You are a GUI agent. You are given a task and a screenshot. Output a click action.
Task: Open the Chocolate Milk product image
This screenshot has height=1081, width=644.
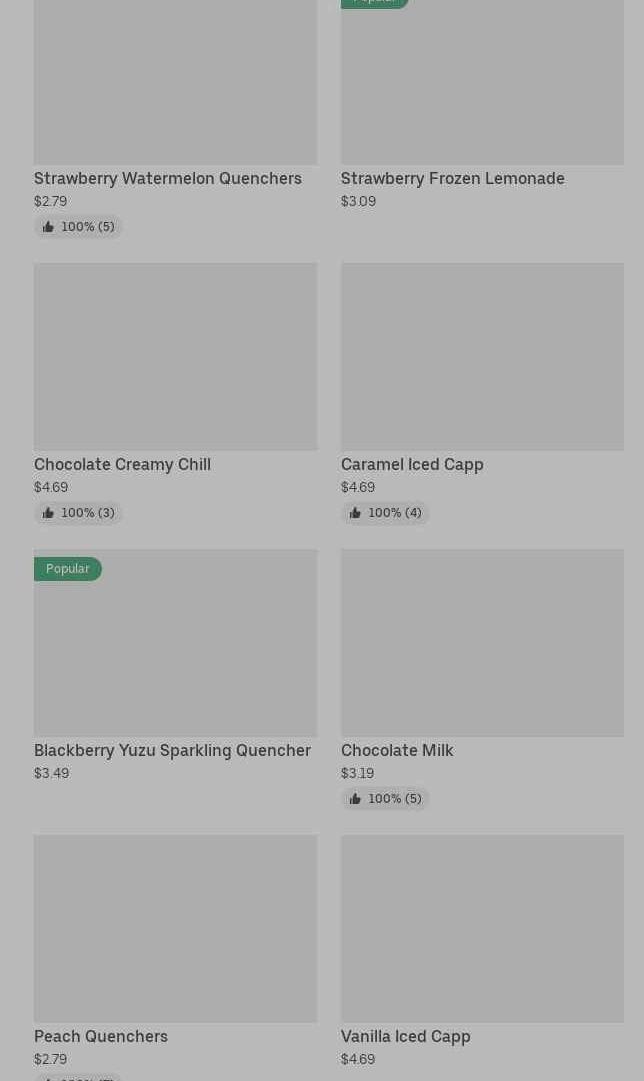tap(482, 642)
